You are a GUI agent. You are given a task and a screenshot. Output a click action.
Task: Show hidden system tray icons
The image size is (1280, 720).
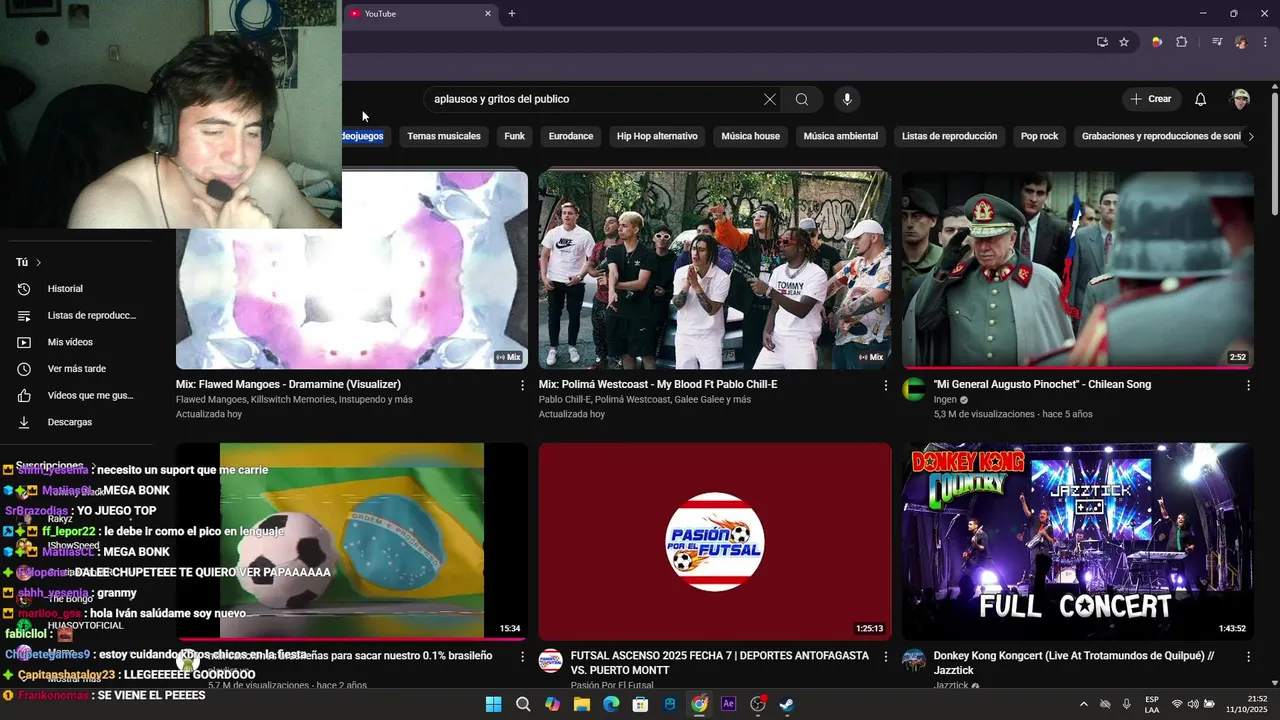pyautogui.click(x=1084, y=704)
